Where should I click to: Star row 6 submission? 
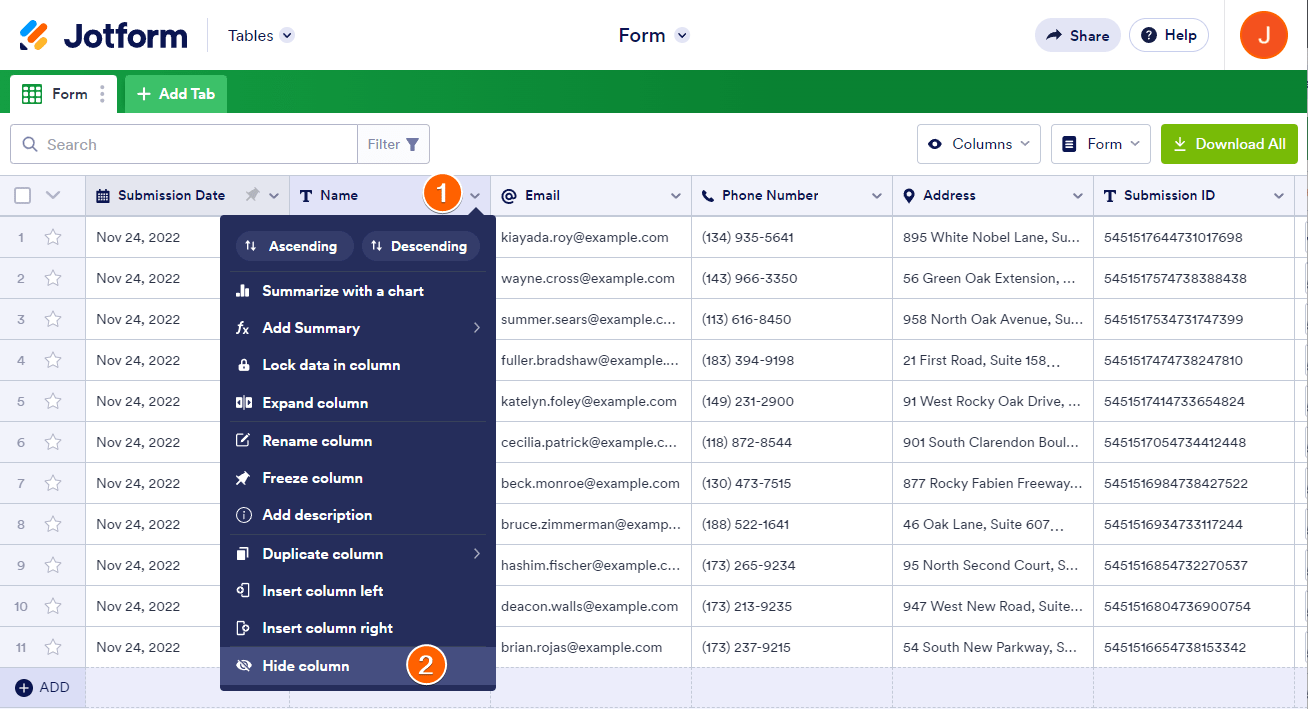click(53, 442)
